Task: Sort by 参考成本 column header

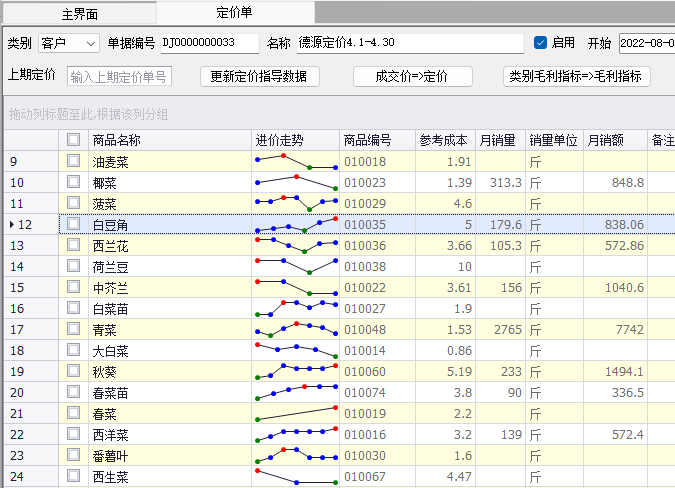Action: (x=445, y=140)
